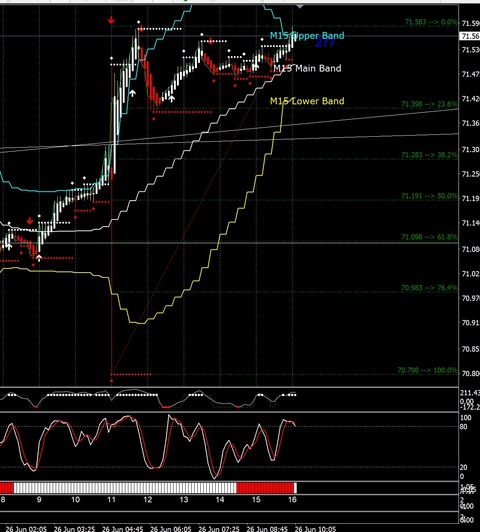
Task: Select Fibonacci level '71.191 --> 50.0%'
Action: click(x=429, y=196)
